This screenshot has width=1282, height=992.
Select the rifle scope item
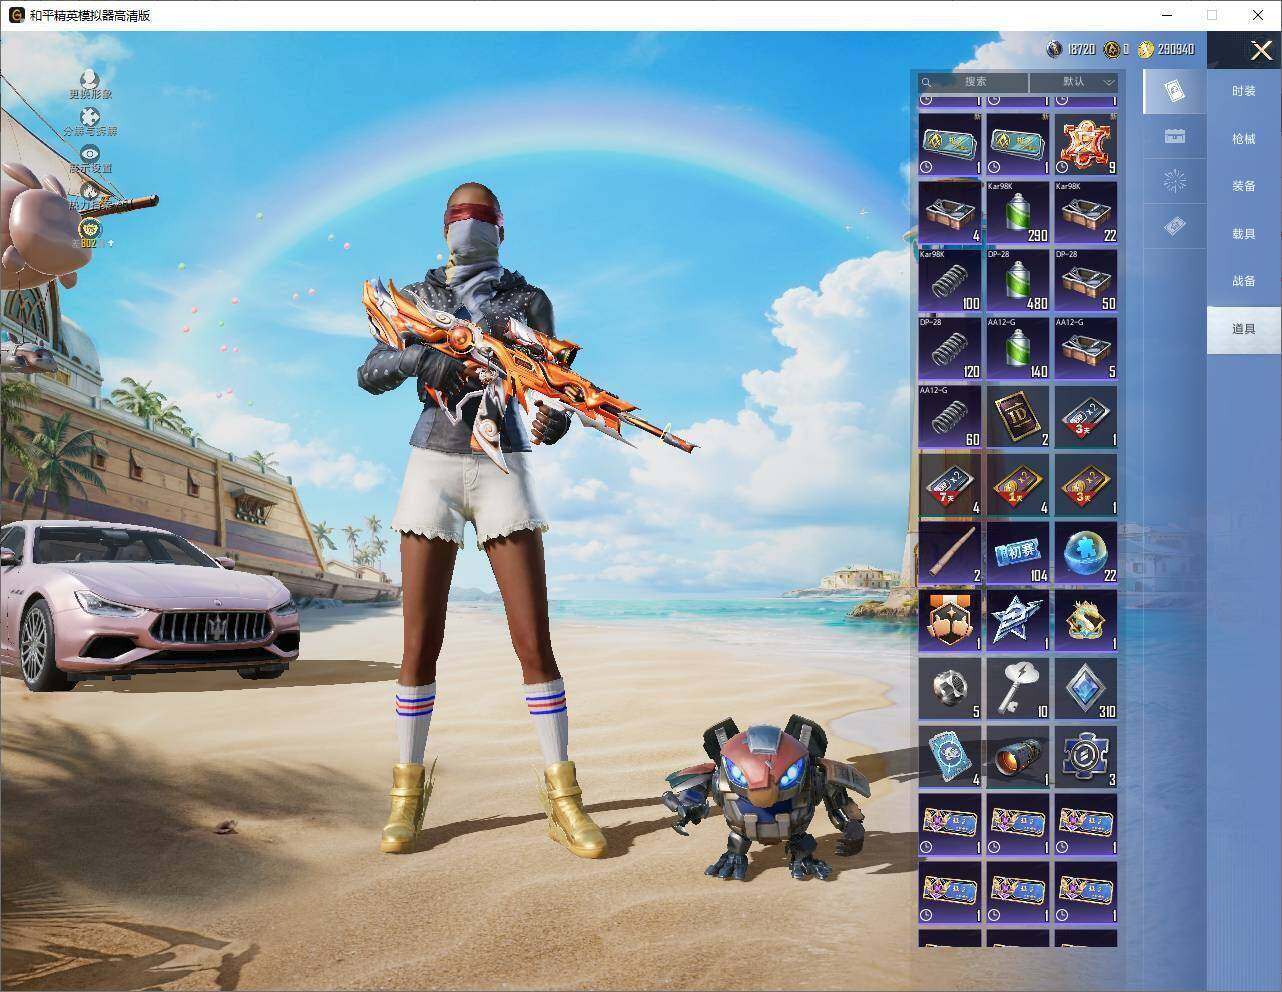[x=1018, y=756]
